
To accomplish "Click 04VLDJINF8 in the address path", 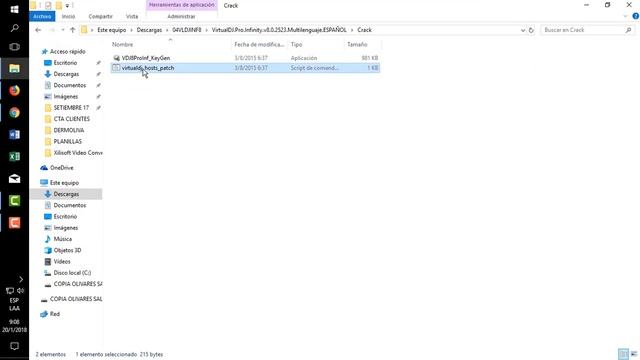I will tap(187, 30).
